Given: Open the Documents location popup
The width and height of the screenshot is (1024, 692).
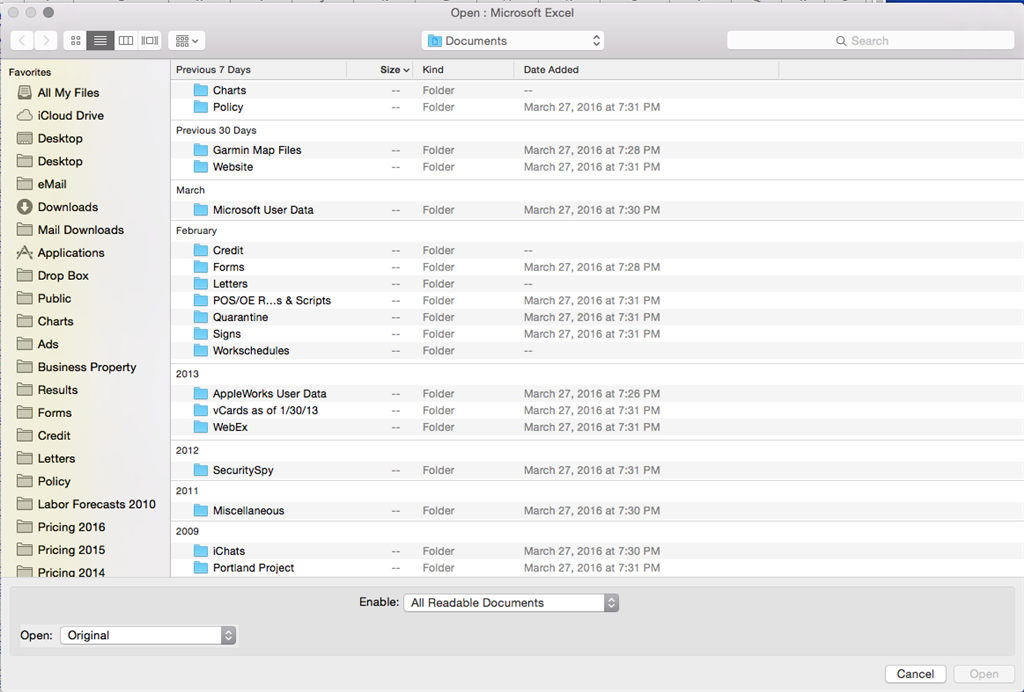Looking at the screenshot, I should coord(513,40).
